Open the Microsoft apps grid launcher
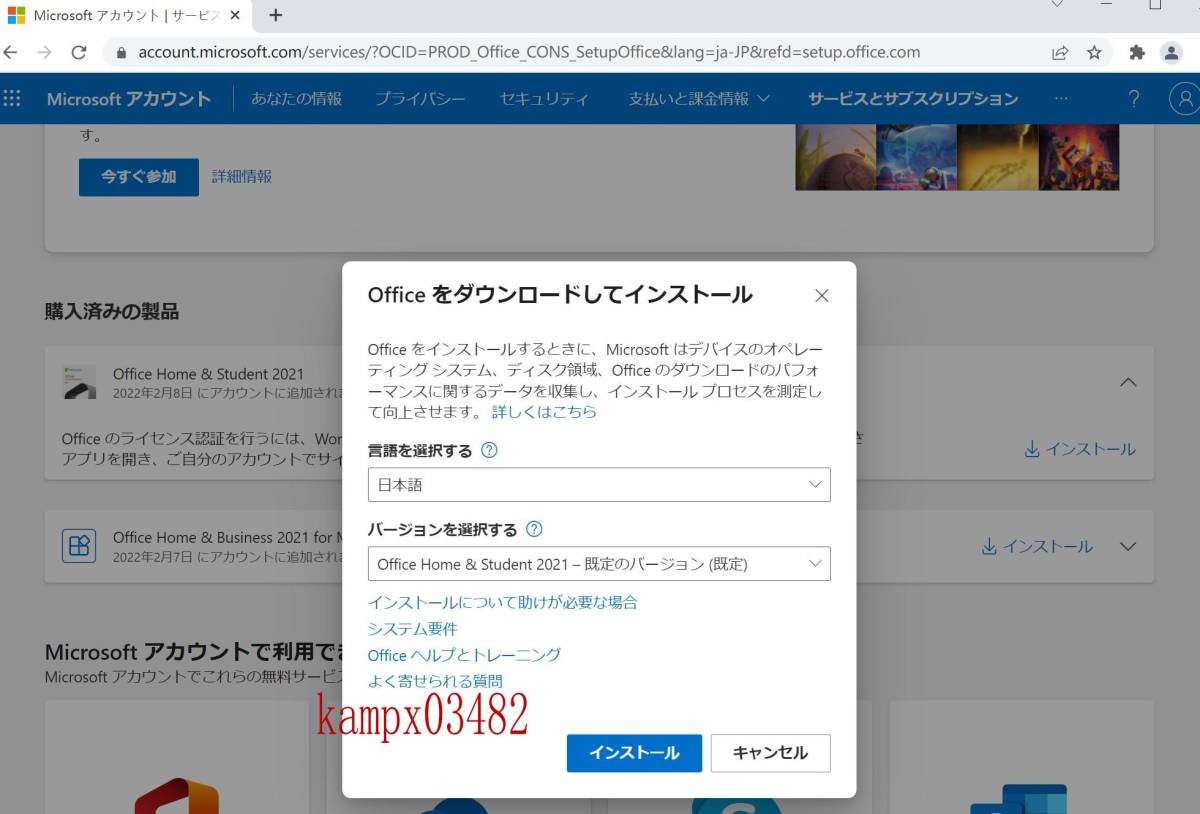 12,98
